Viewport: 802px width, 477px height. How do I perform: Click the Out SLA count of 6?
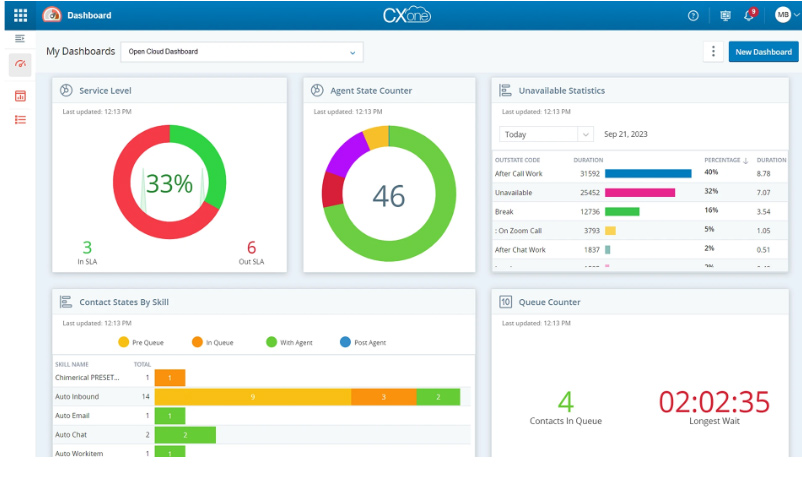click(251, 247)
